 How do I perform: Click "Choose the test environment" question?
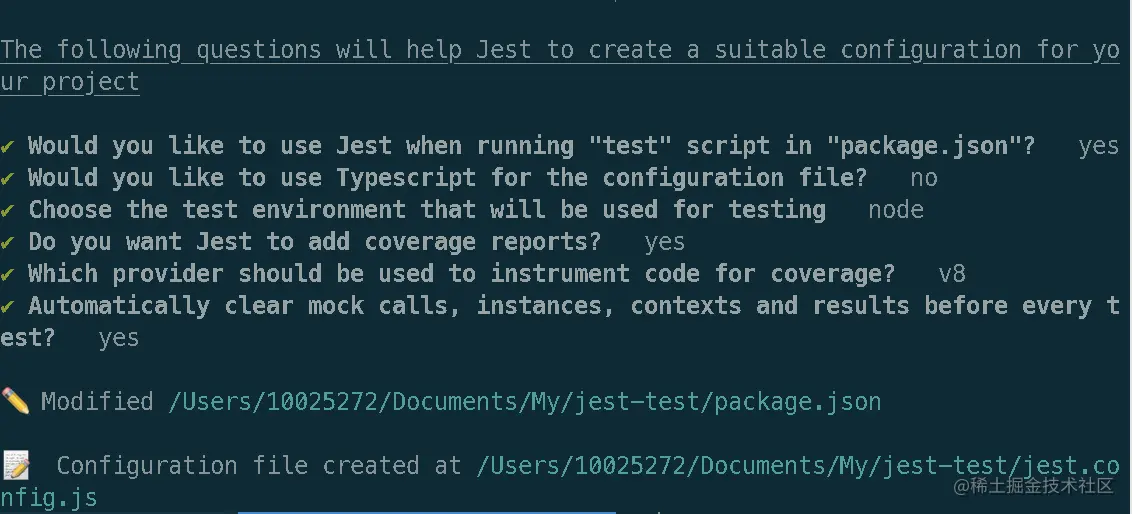click(427, 210)
